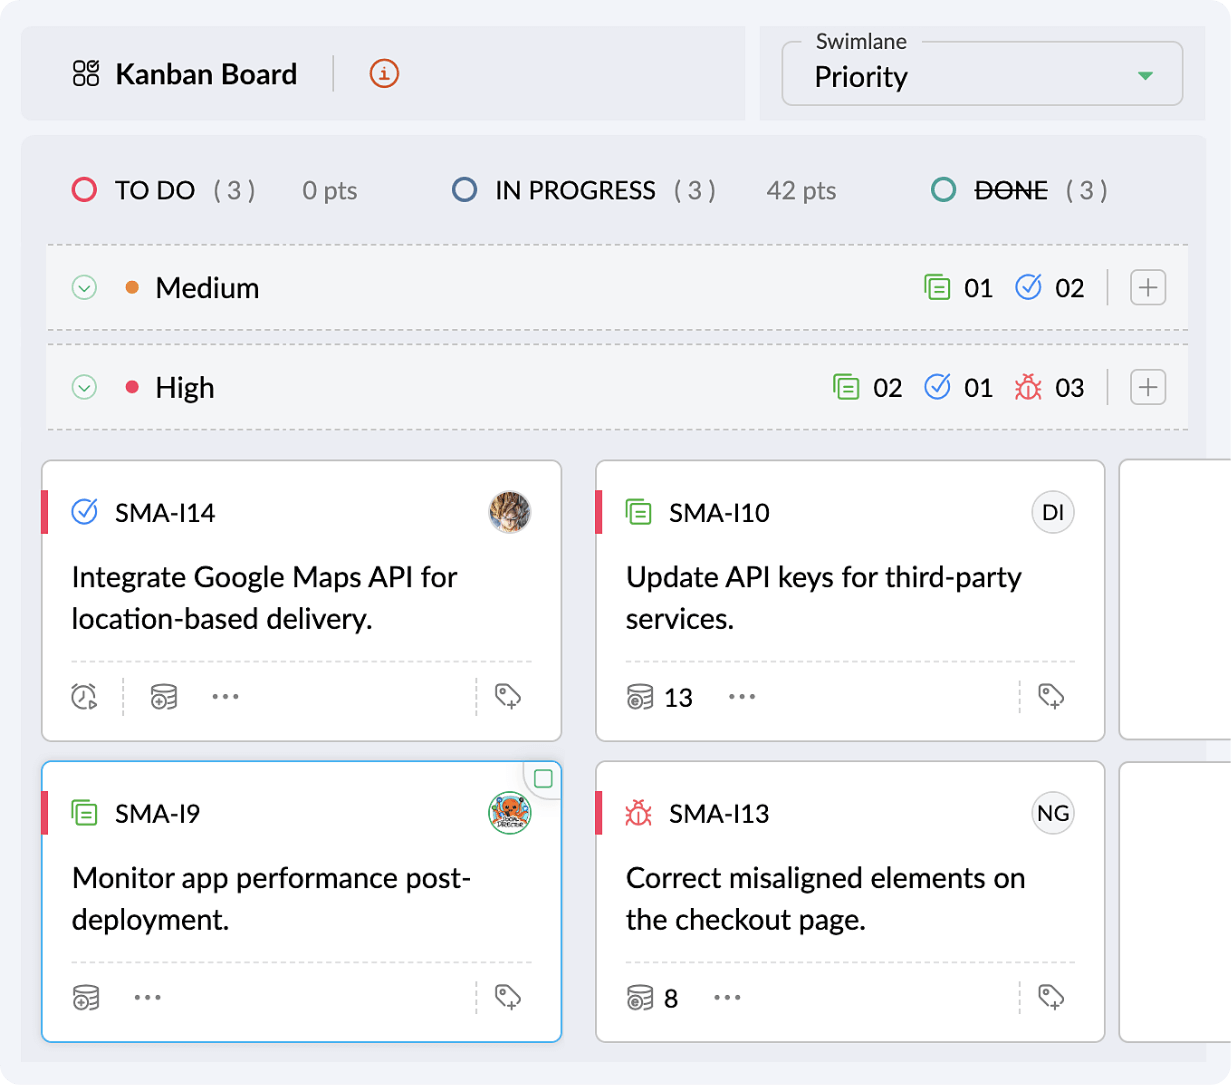Click assignee avatar on SMA-I14 card
The width and height of the screenshot is (1231, 1085).
coord(510,512)
